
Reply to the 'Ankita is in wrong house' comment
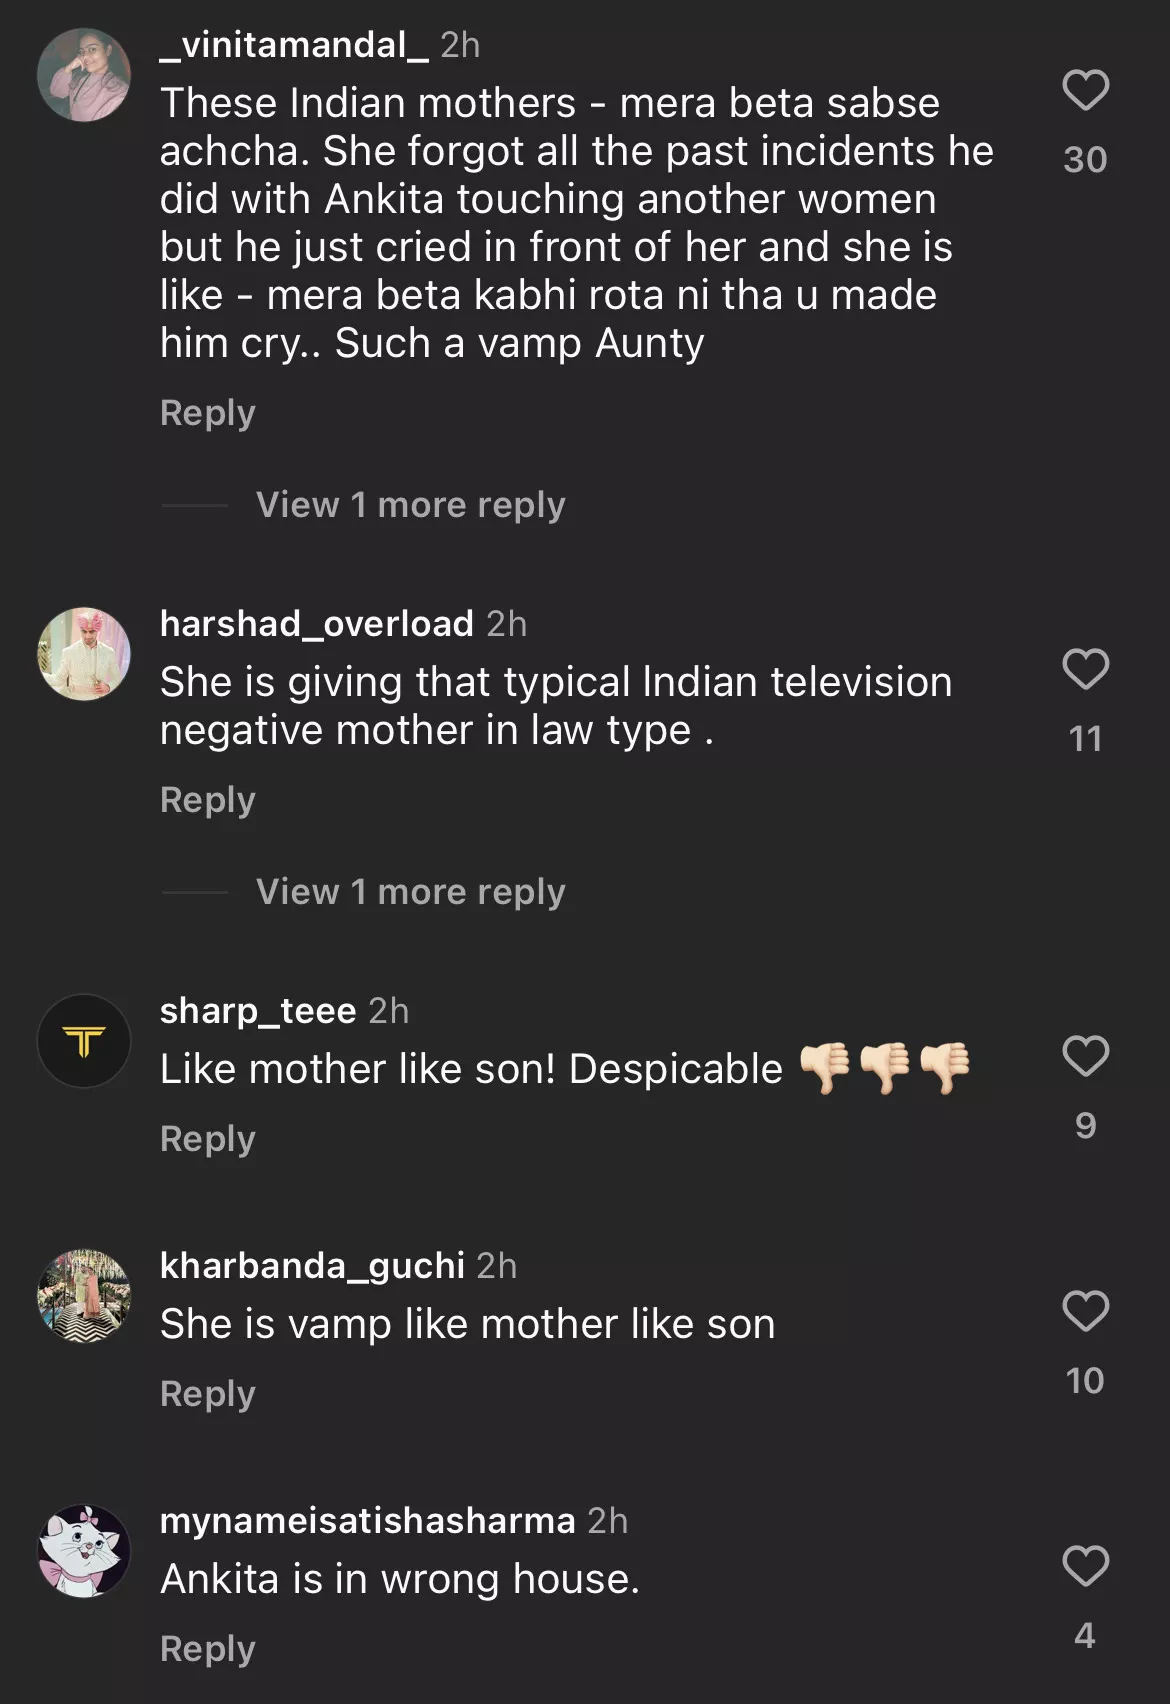click(208, 1649)
